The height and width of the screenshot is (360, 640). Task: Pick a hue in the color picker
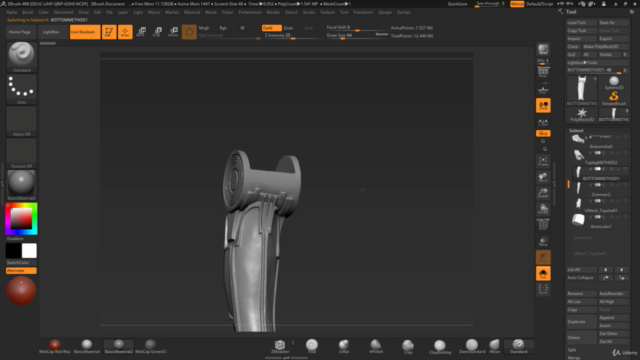tap(22, 219)
